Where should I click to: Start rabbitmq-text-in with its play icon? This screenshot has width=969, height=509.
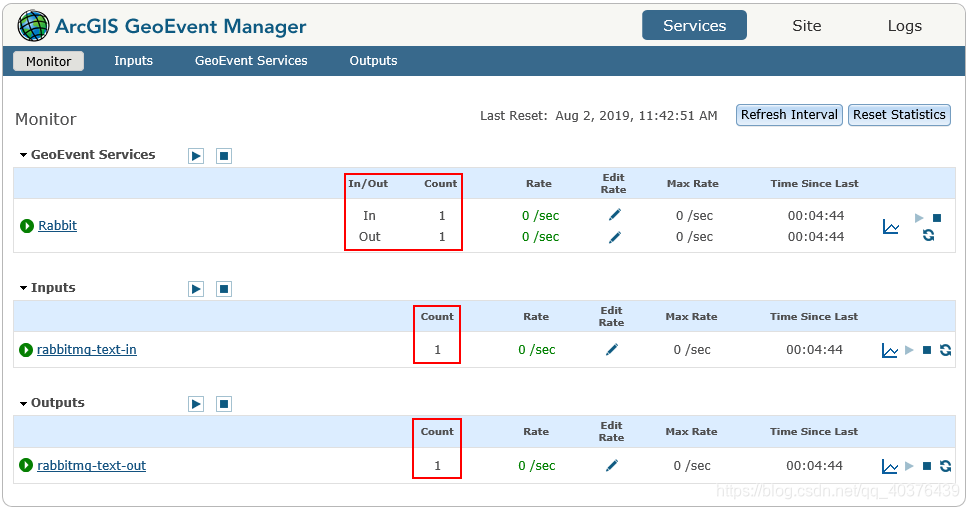tap(909, 350)
